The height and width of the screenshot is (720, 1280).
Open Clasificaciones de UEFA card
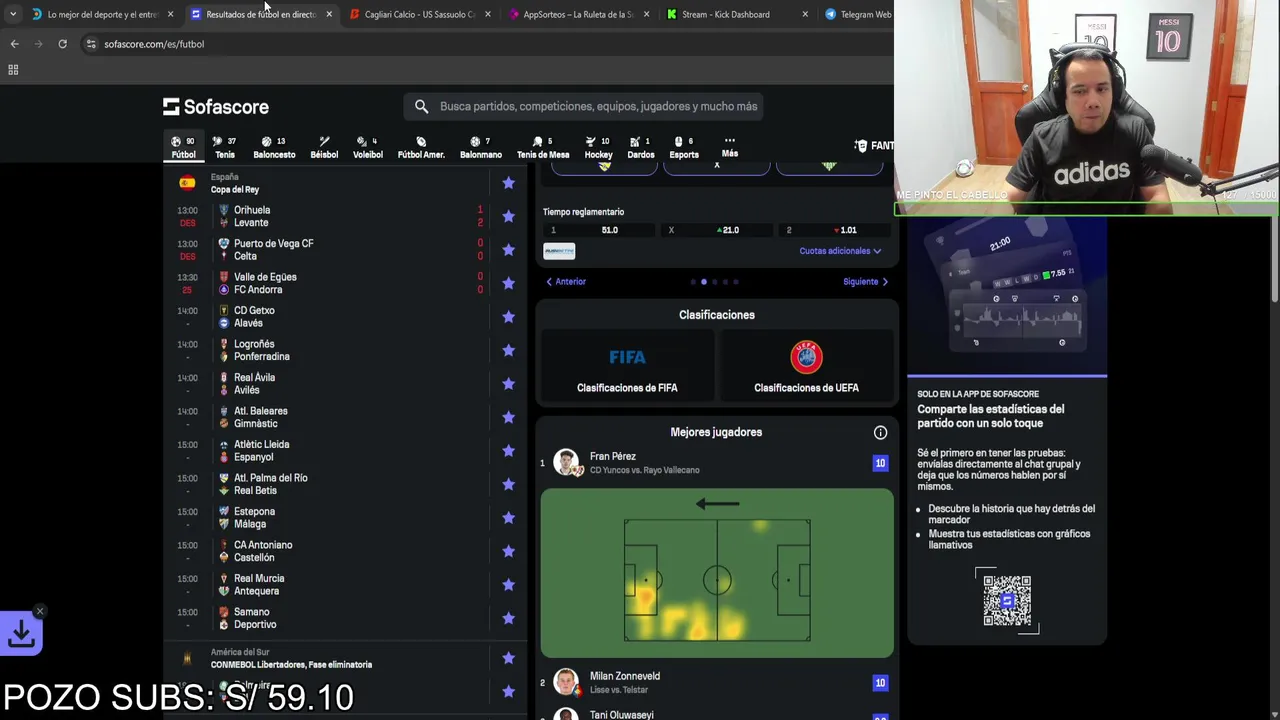point(806,368)
